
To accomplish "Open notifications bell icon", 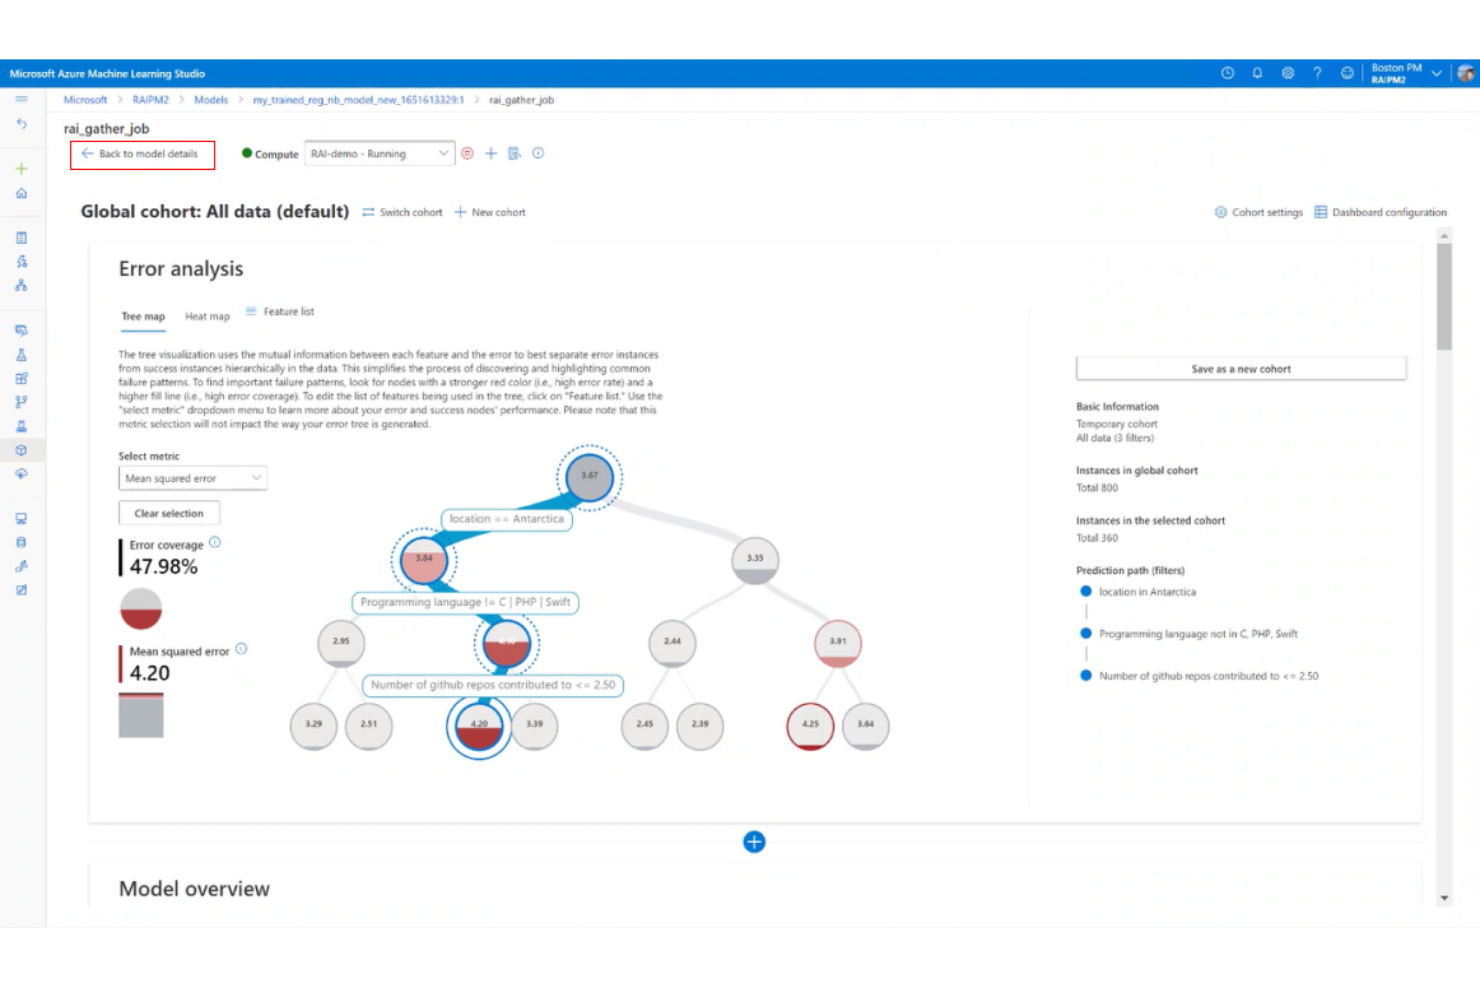I will pyautogui.click(x=1257, y=73).
